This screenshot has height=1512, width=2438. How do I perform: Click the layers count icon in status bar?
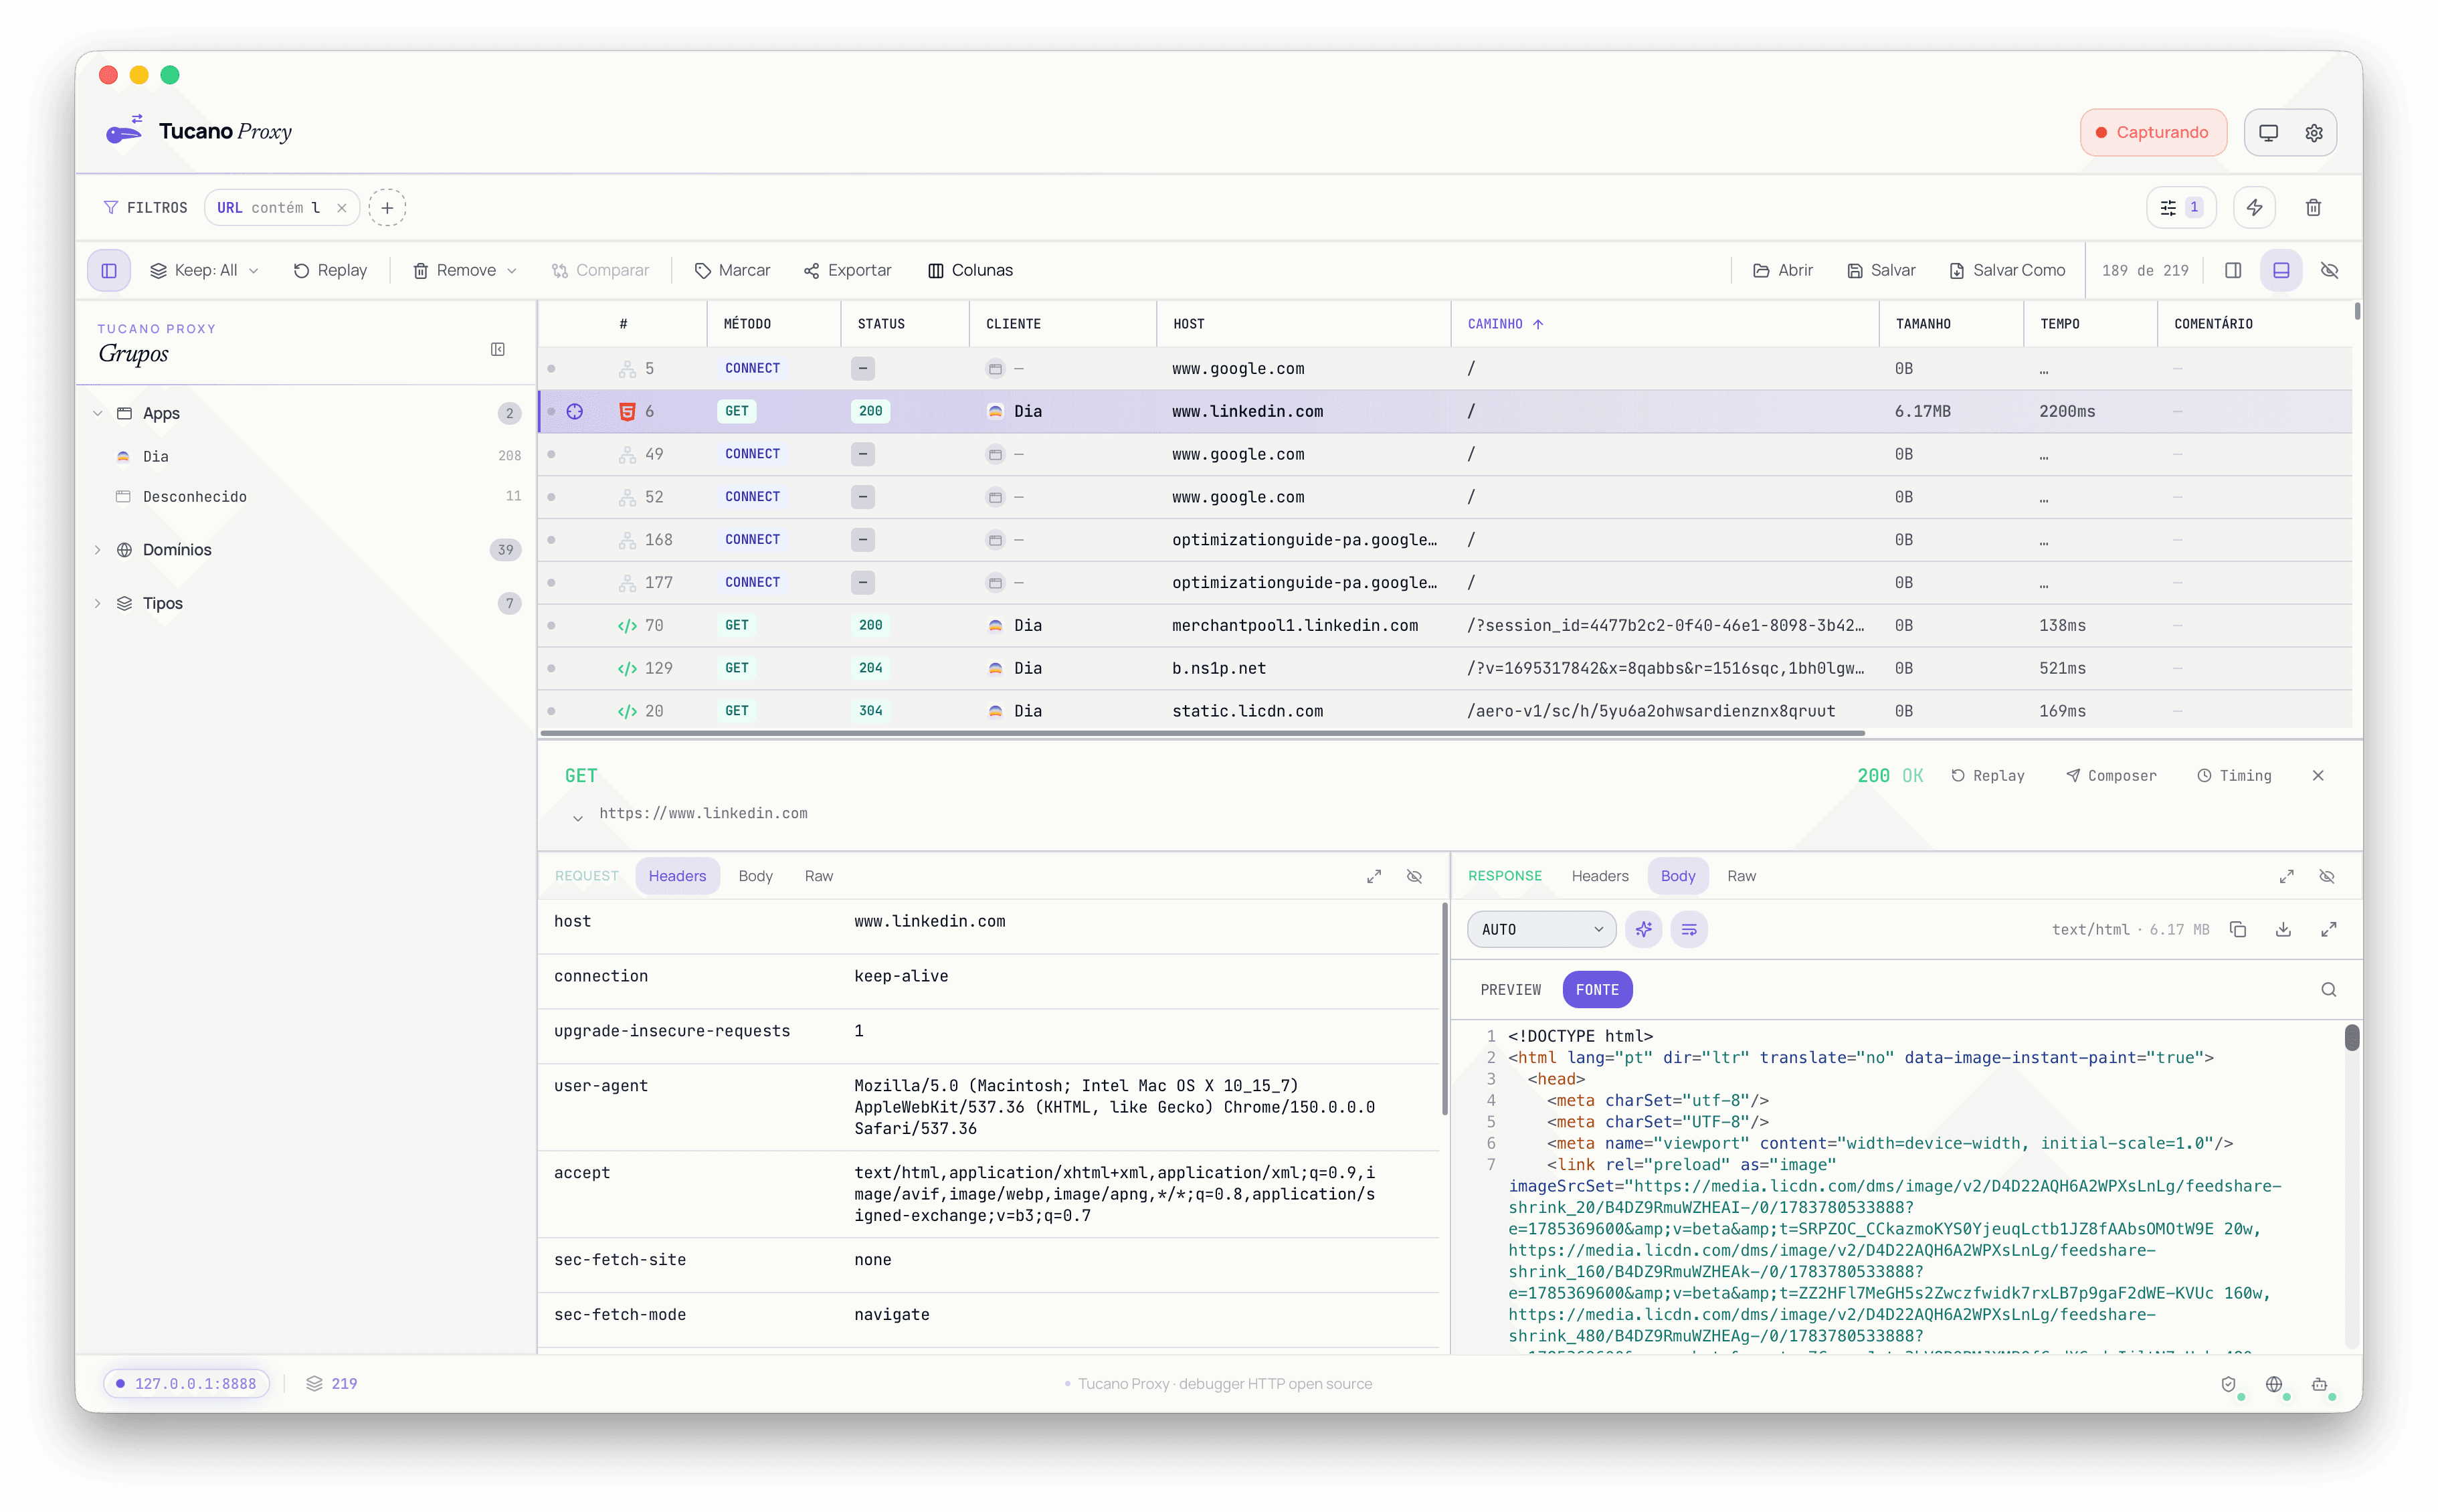[x=314, y=1383]
